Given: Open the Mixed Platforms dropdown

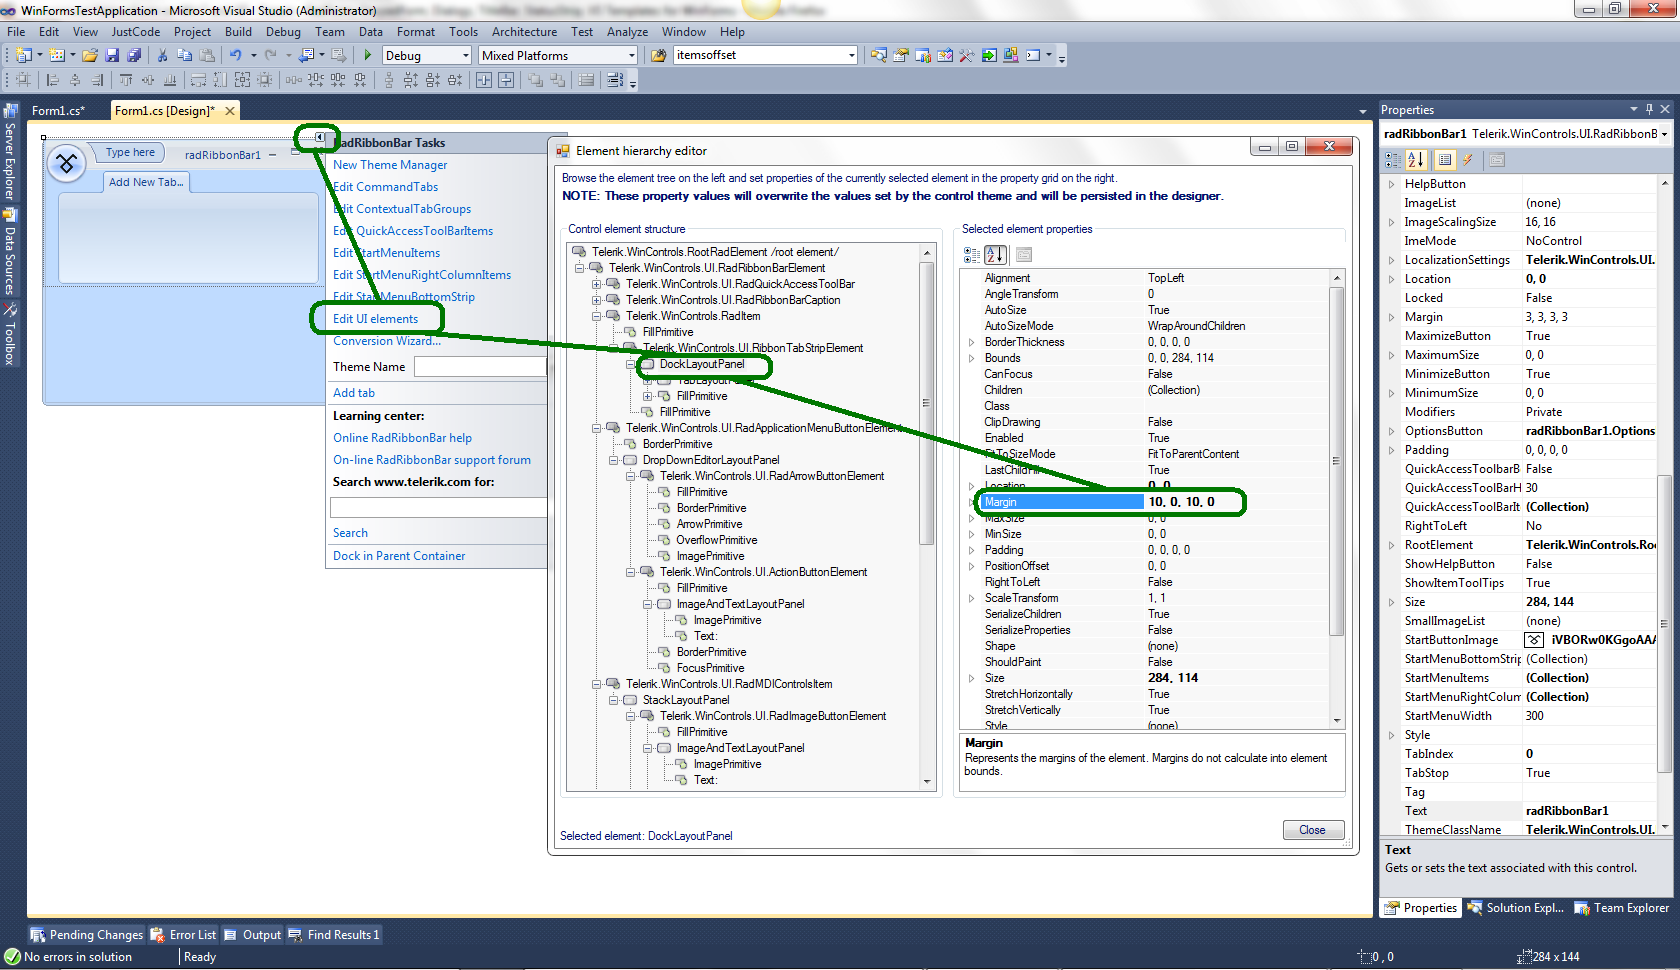Looking at the screenshot, I should (x=632, y=55).
